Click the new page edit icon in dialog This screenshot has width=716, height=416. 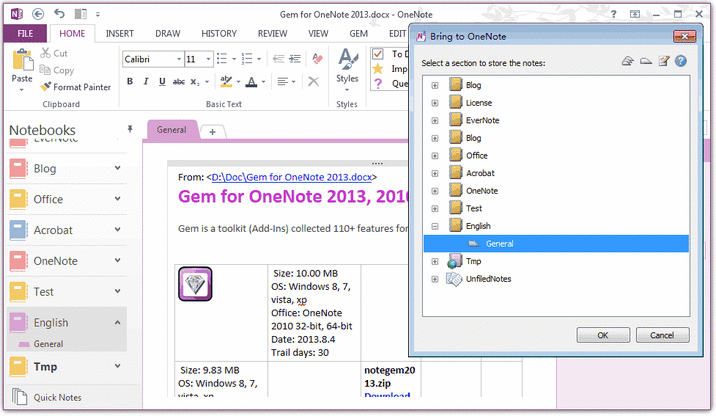click(x=663, y=61)
